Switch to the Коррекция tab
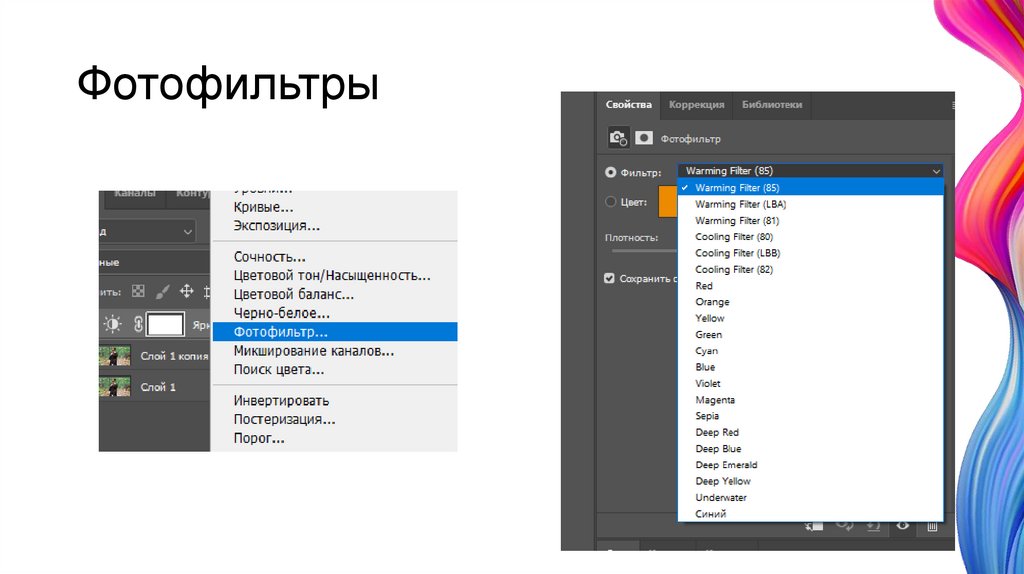1024x574 pixels. click(696, 104)
